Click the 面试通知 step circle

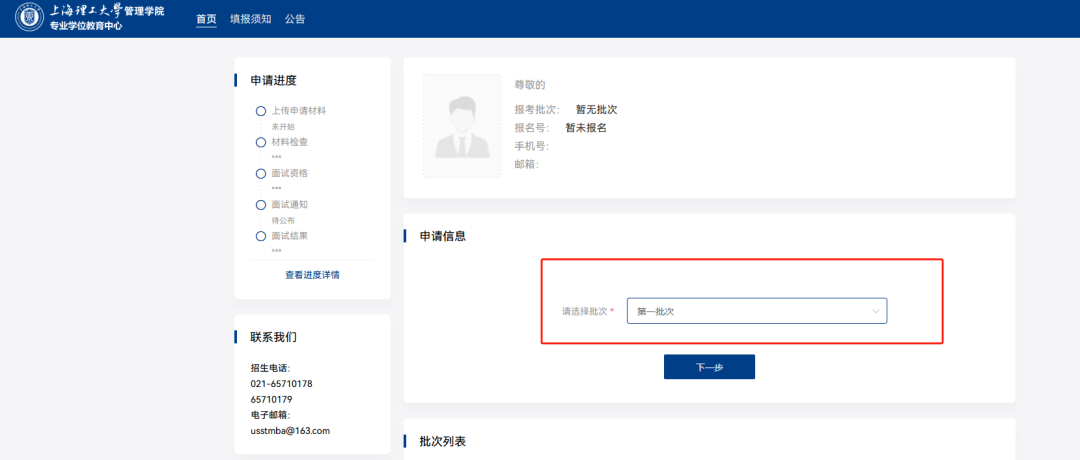point(260,205)
